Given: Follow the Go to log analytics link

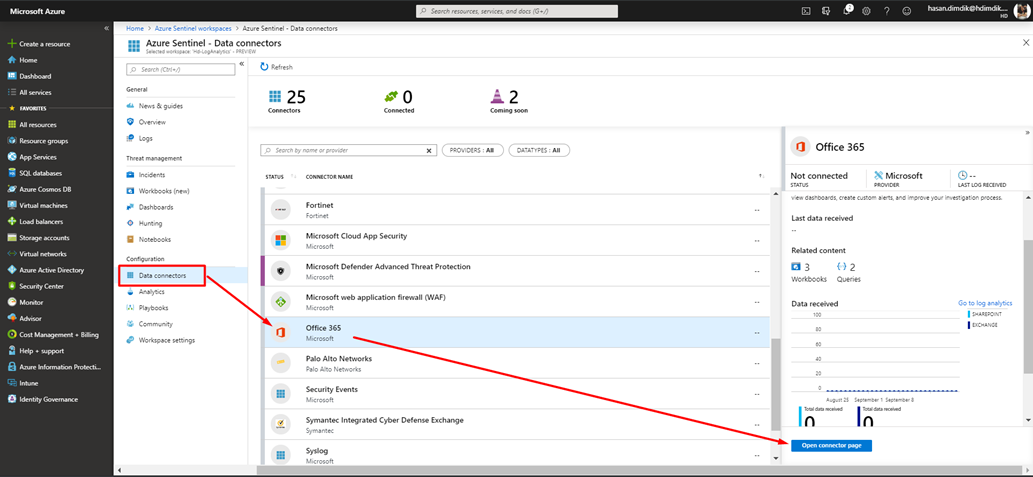Looking at the screenshot, I should [x=985, y=302].
